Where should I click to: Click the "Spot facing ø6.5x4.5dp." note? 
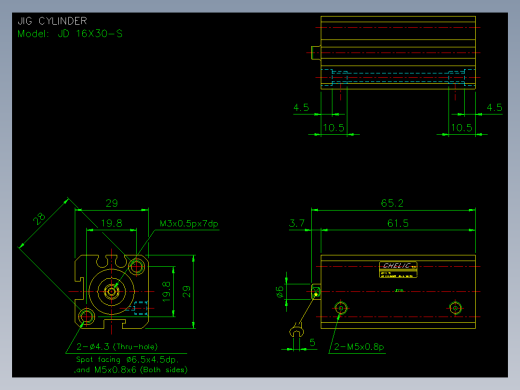pos(127,360)
